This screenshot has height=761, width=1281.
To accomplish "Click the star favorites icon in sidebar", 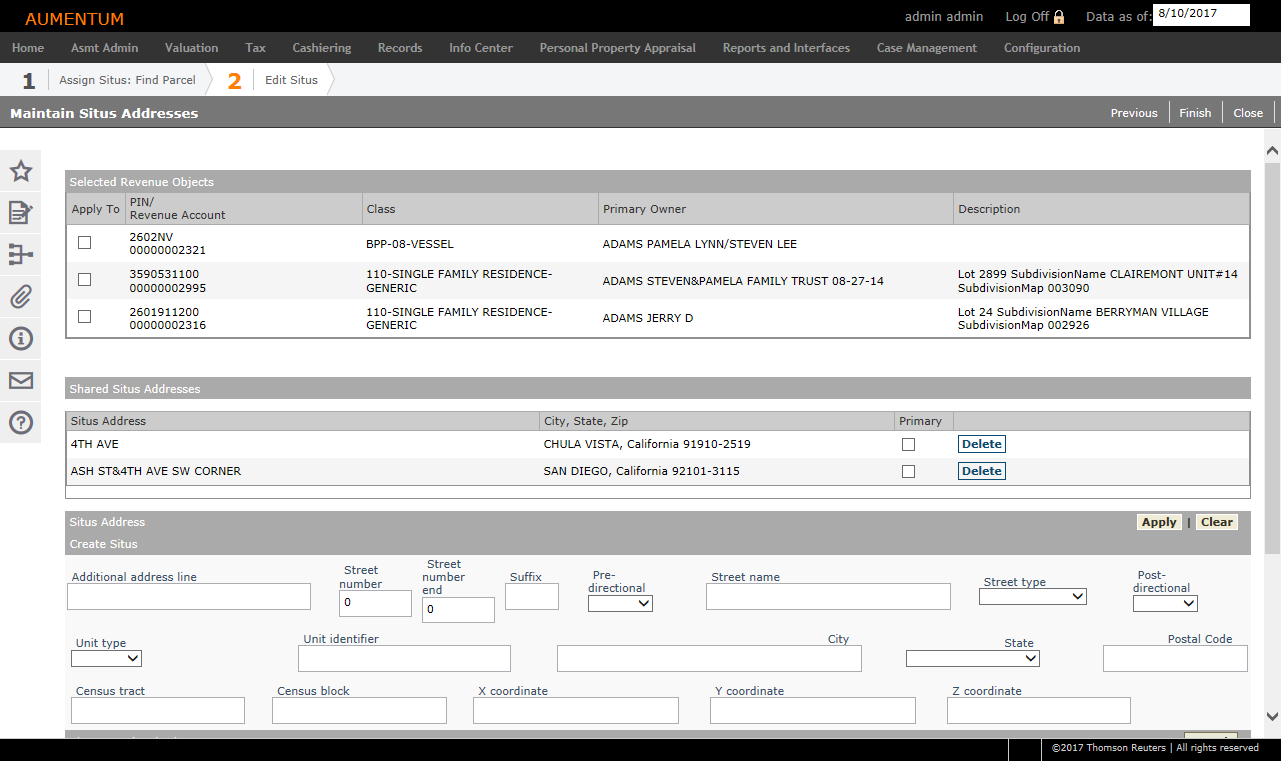I will tap(21, 171).
